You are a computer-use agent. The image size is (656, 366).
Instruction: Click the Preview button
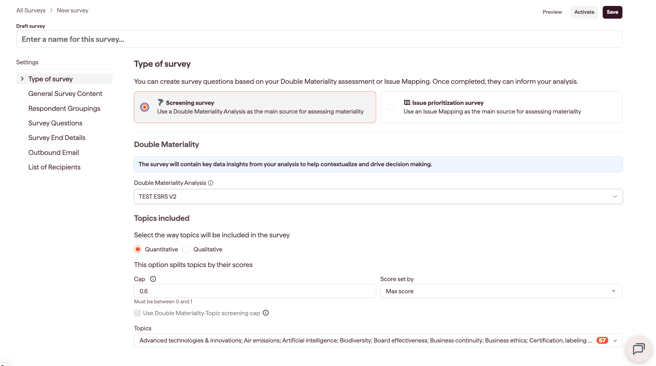(x=552, y=12)
